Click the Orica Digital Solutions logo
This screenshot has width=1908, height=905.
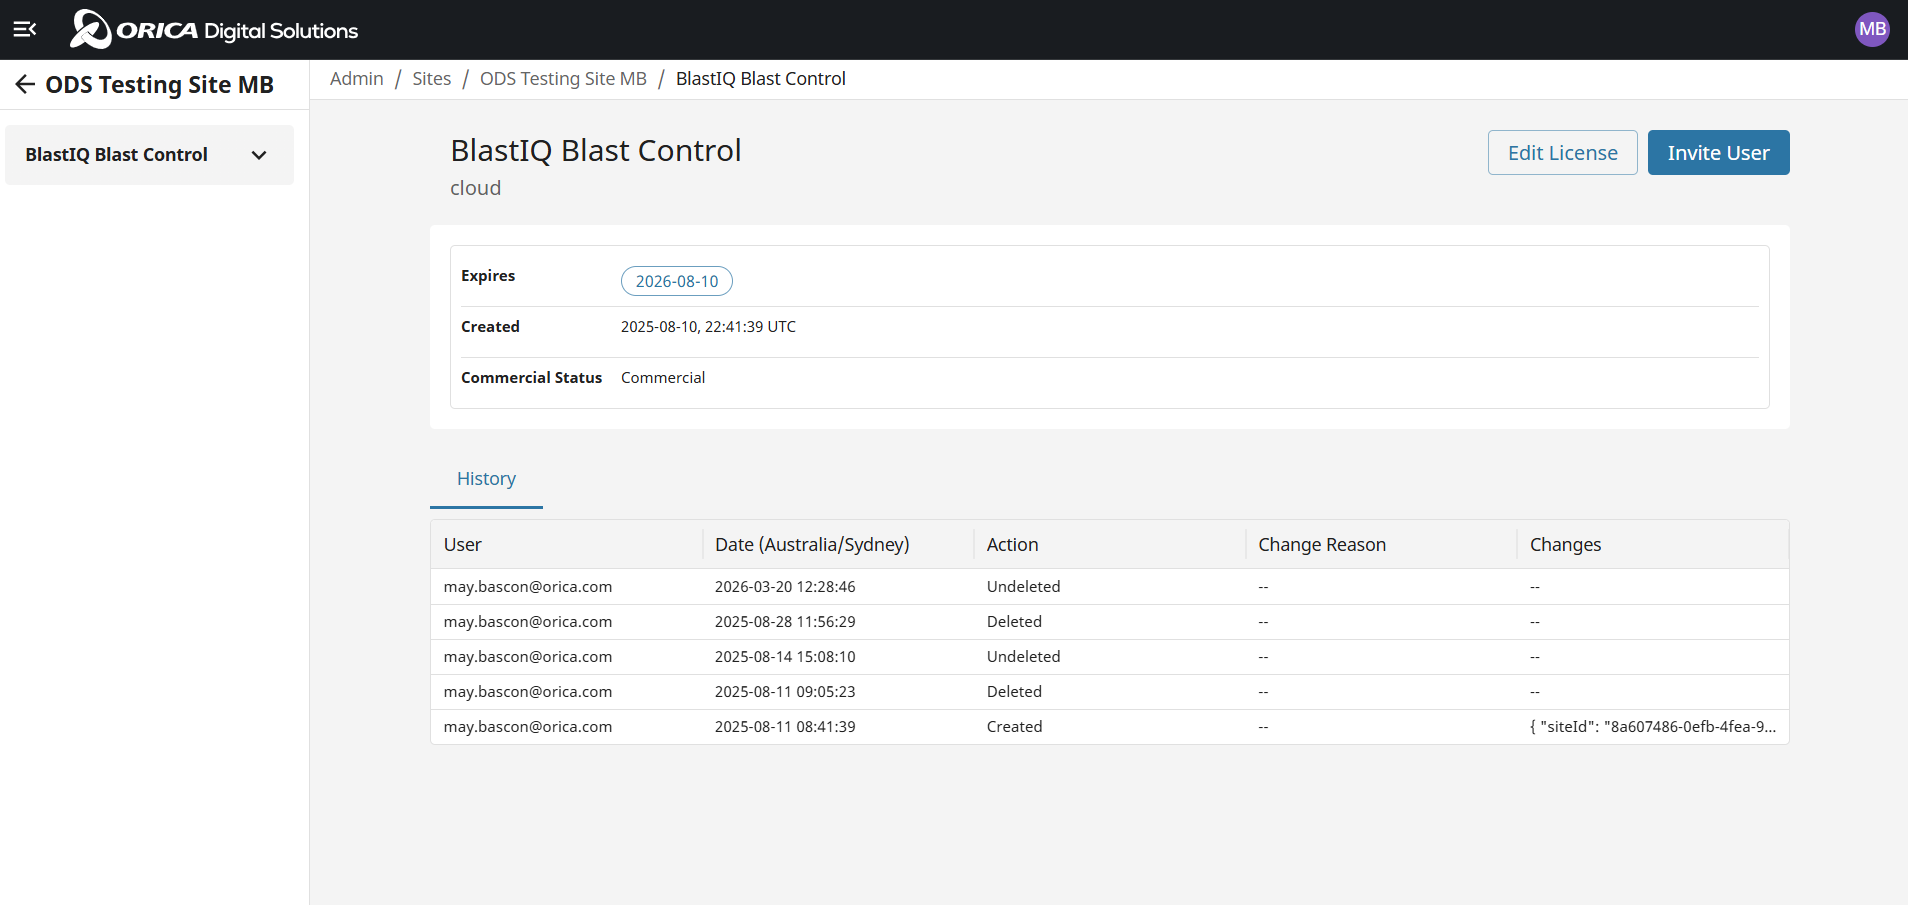click(x=214, y=29)
